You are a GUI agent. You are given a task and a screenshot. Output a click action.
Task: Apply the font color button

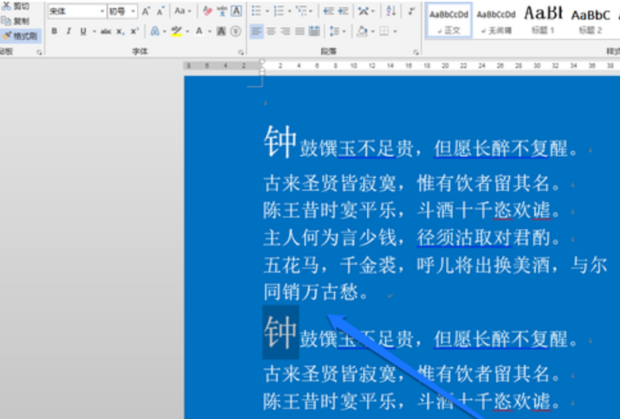click(199, 31)
